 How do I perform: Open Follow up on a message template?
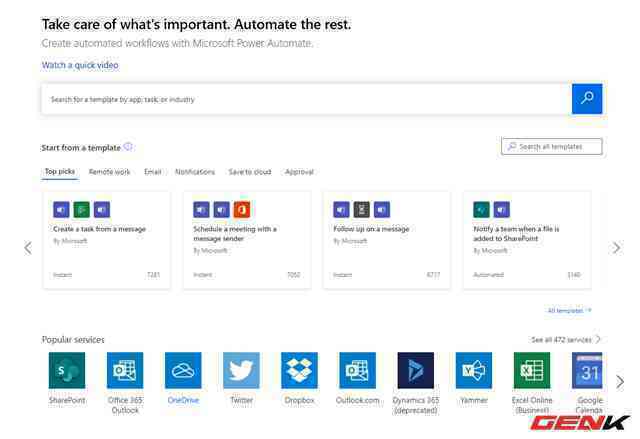[x=387, y=240]
